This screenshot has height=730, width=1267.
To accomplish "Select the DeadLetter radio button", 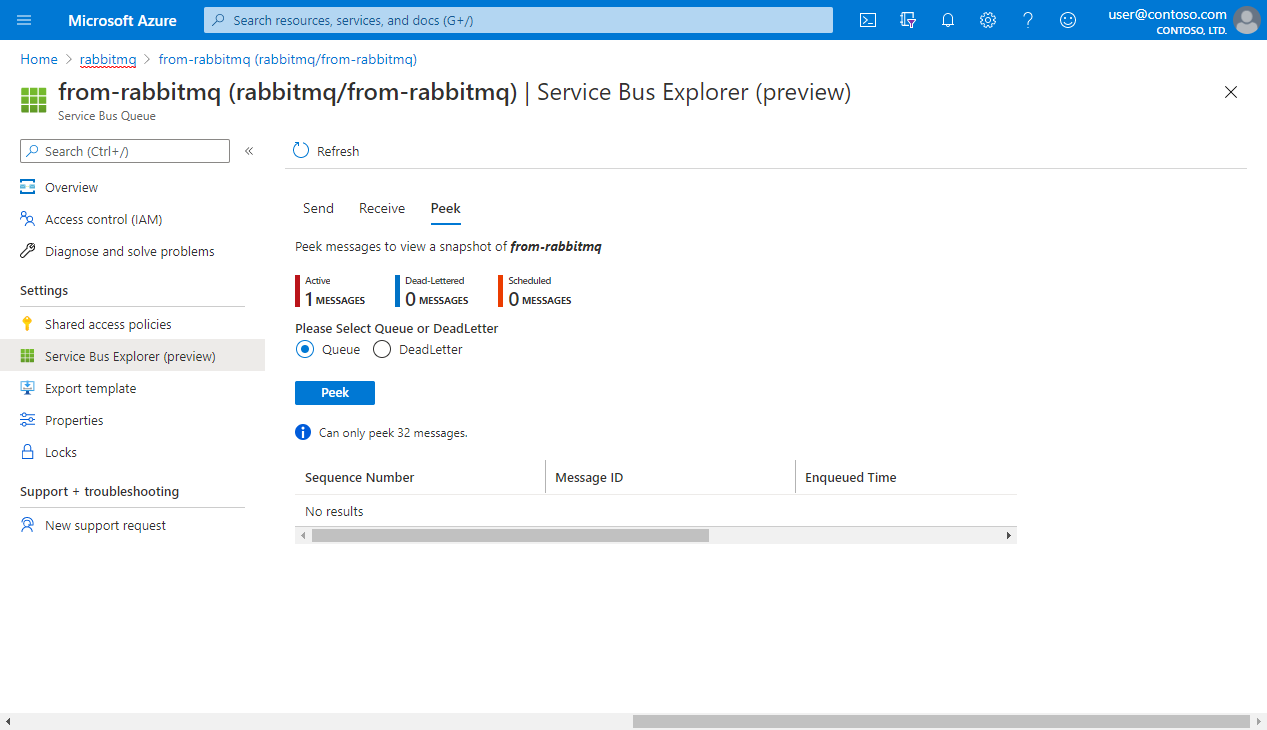I will 381,348.
